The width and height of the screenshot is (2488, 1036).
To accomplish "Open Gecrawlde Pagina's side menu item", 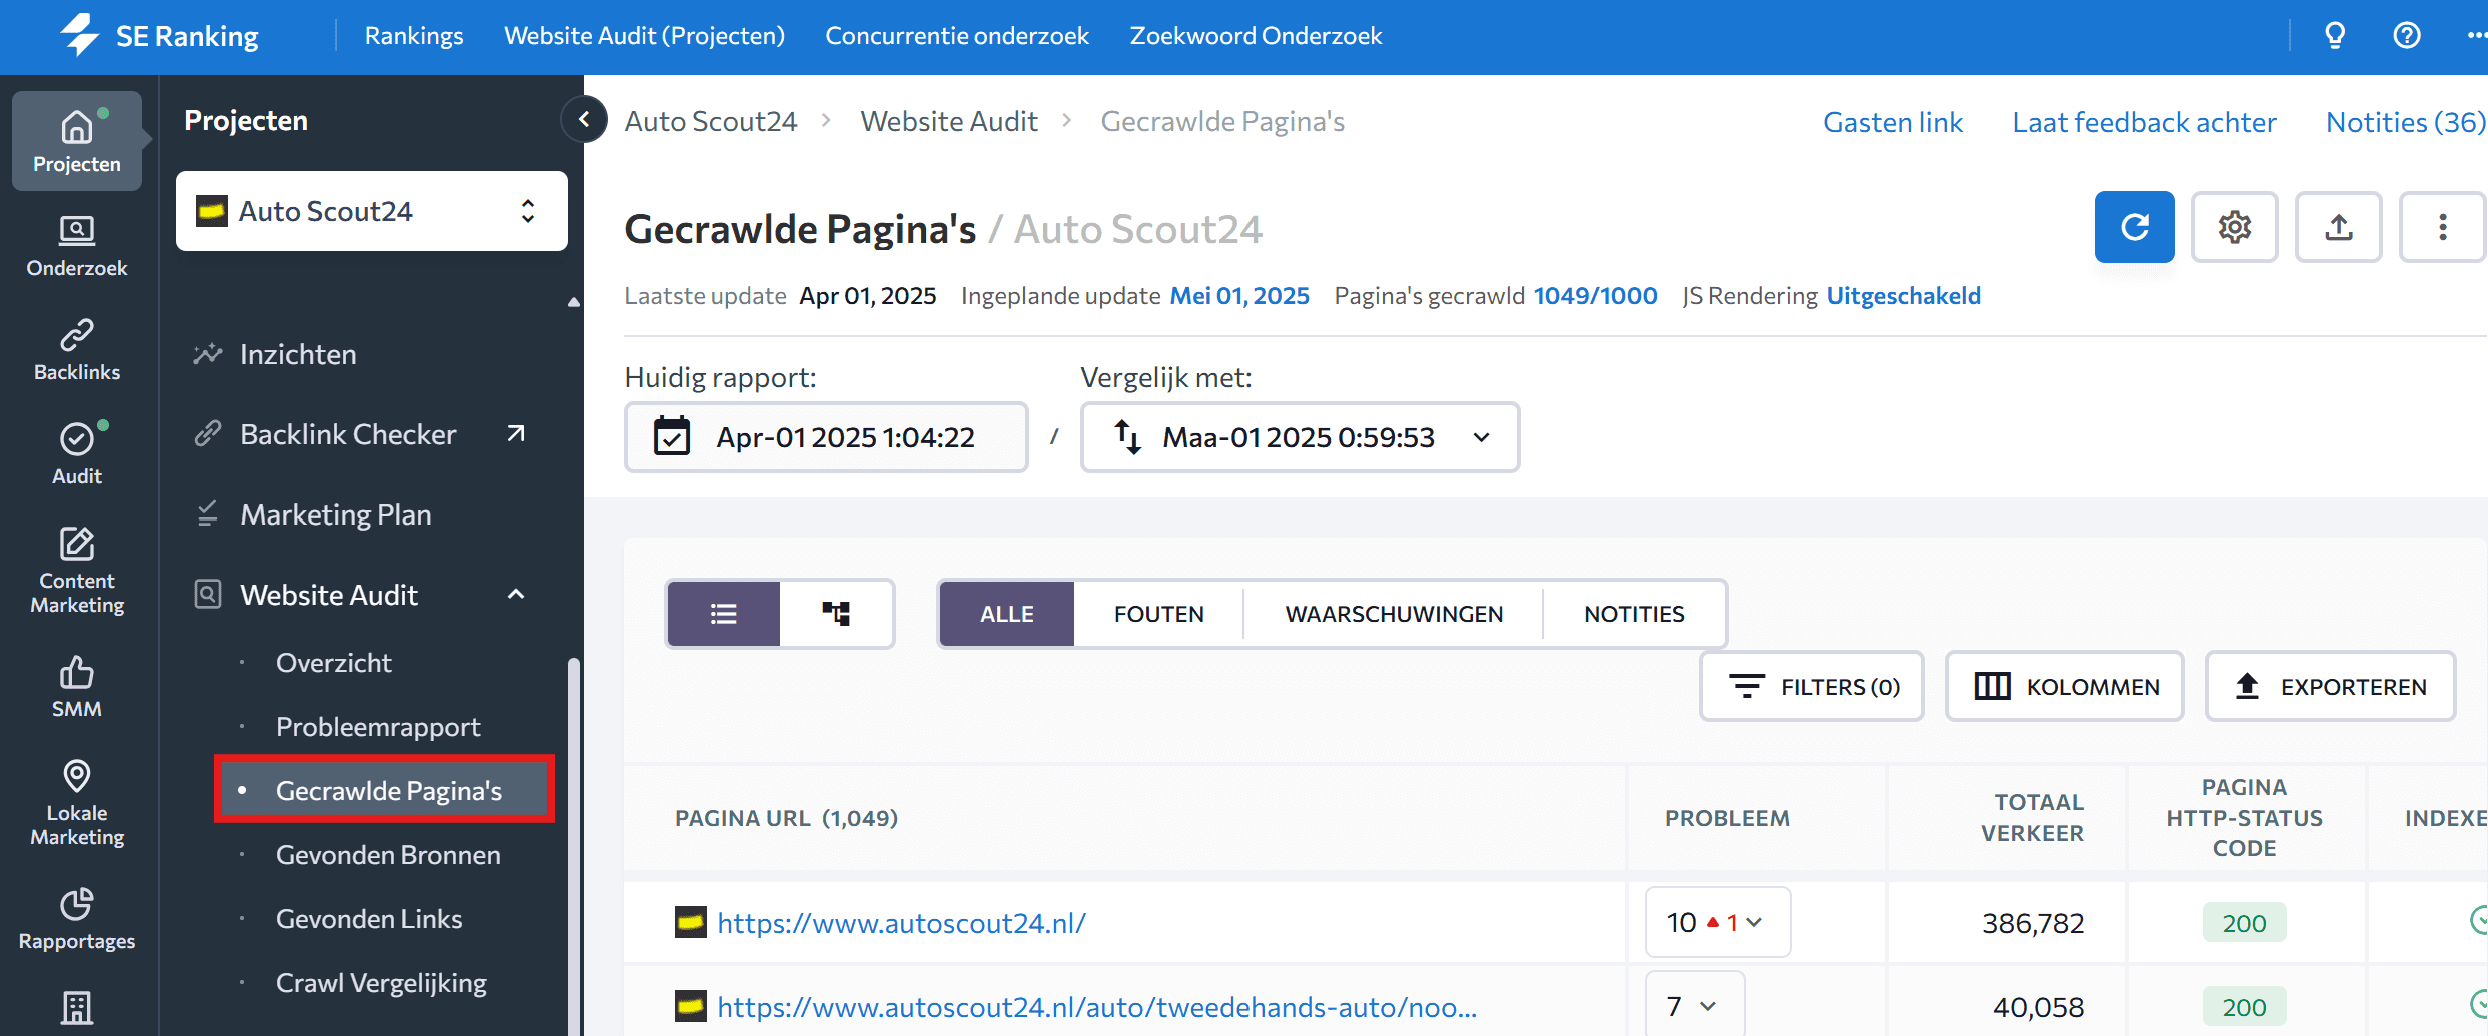I will point(384,790).
